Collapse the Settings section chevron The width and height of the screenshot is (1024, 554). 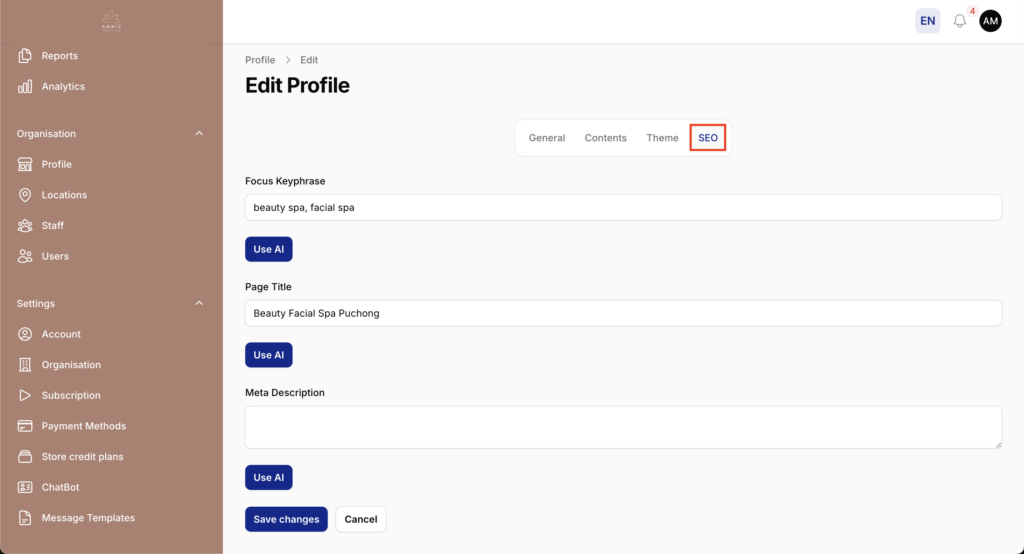point(199,304)
